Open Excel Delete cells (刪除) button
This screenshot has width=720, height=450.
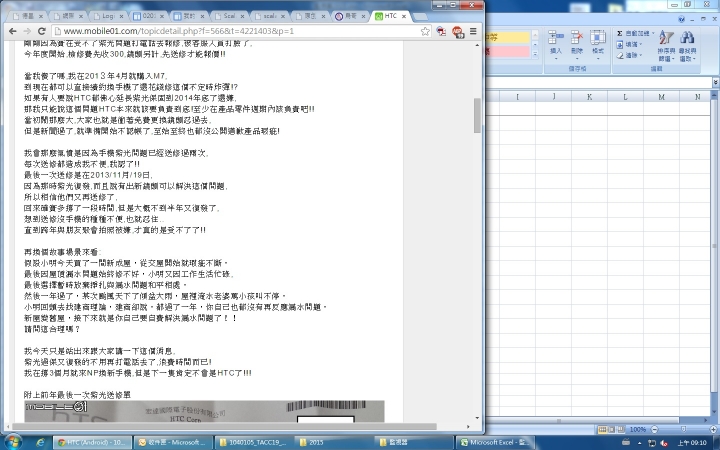(x=577, y=45)
